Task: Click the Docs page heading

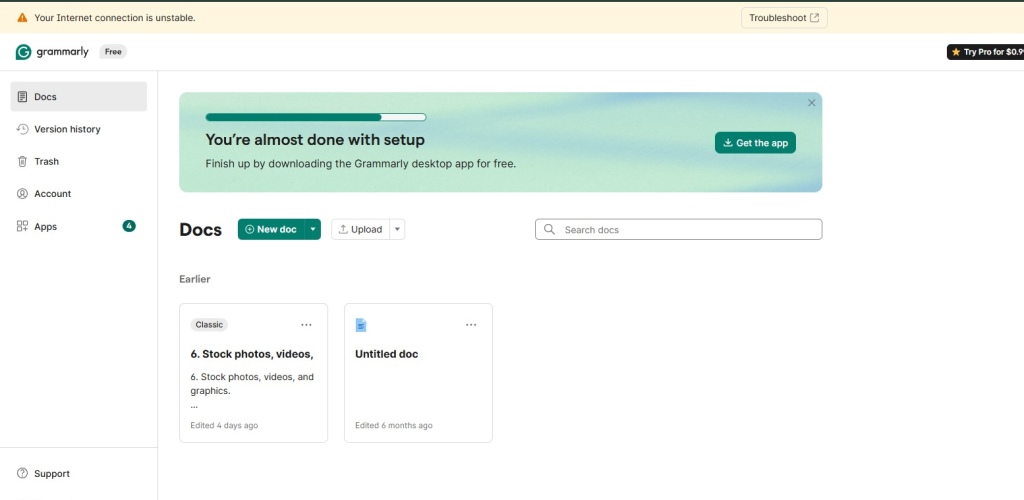Action: pyautogui.click(x=200, y=229)
